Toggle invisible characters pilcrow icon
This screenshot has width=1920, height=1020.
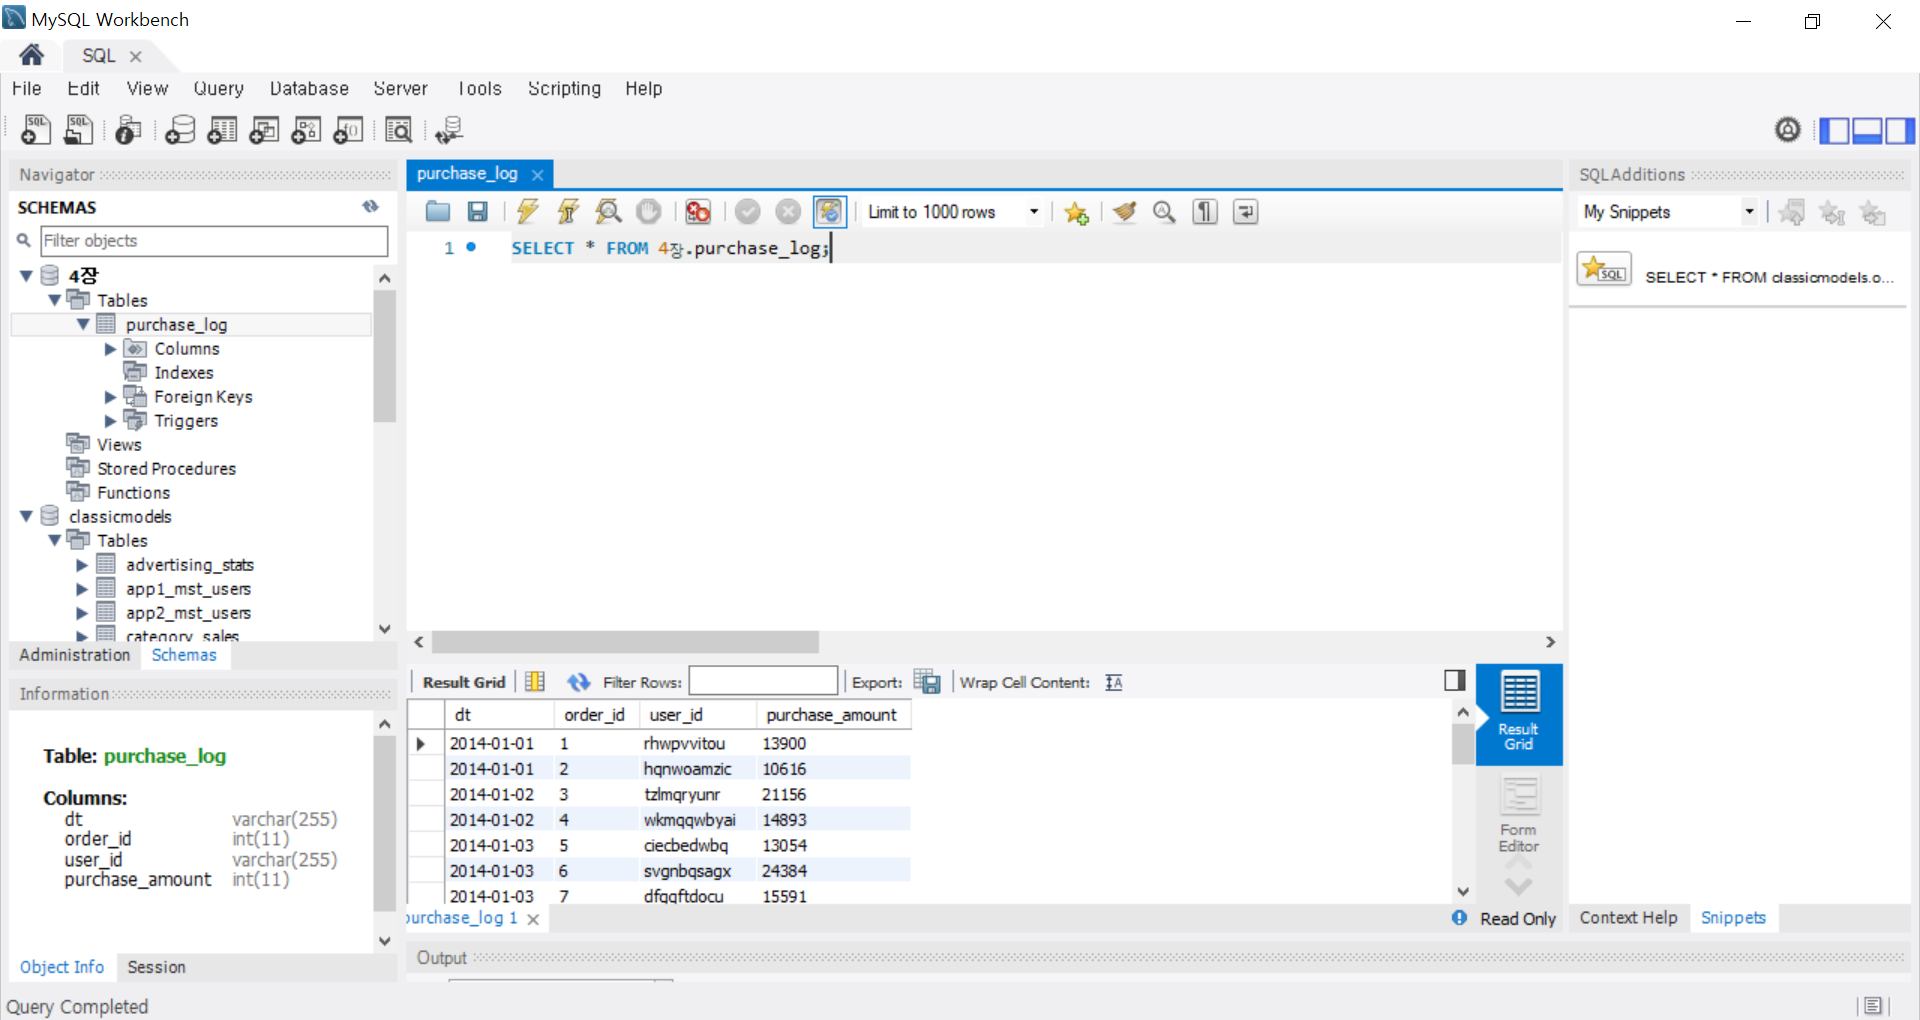click(1205, 211)
